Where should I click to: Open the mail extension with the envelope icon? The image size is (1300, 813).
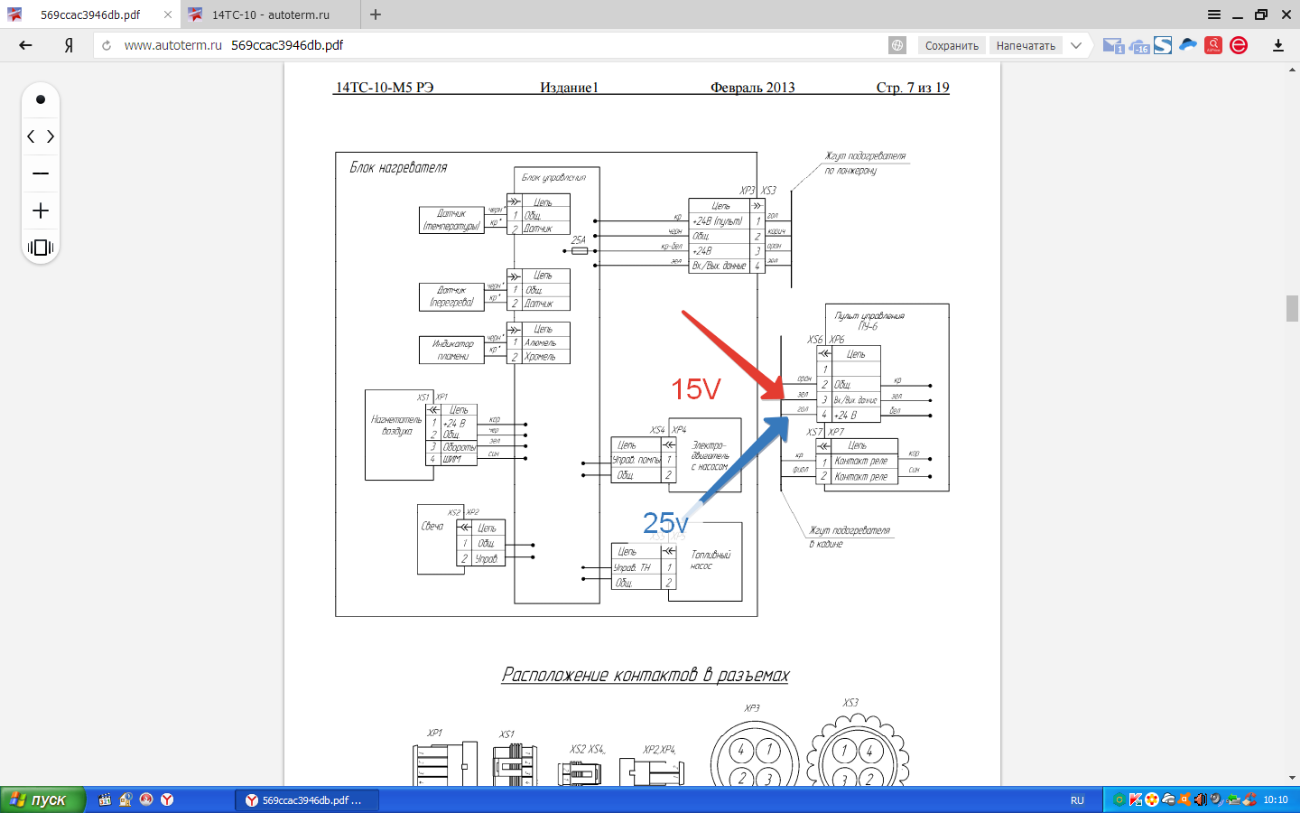coord(1113,46)
